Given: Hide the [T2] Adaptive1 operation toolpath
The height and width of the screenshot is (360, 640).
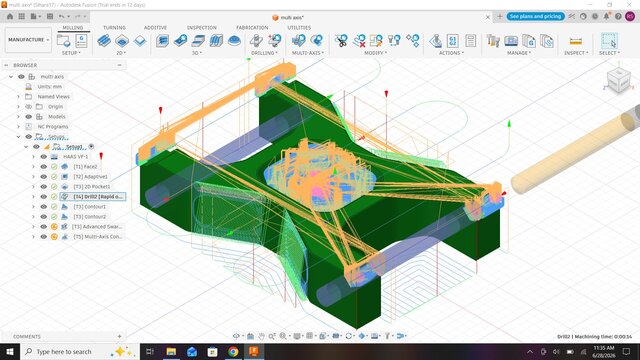Looking at the screenshot, I should 43,176.
